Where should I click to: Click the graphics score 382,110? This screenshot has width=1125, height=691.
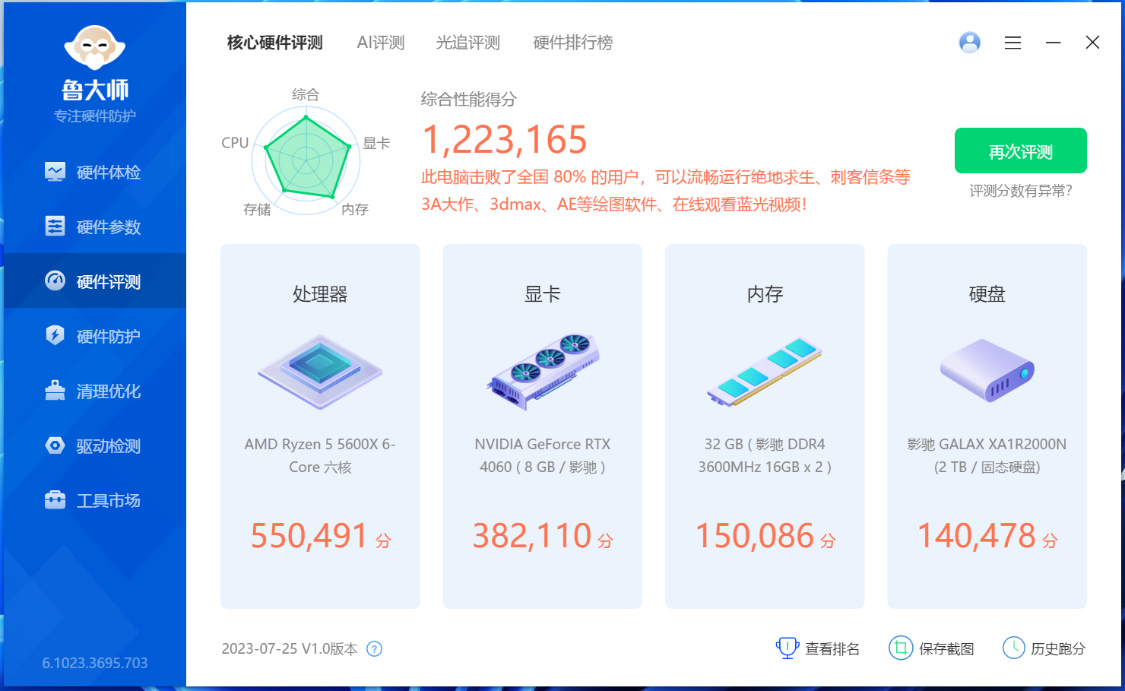point(532,536)
